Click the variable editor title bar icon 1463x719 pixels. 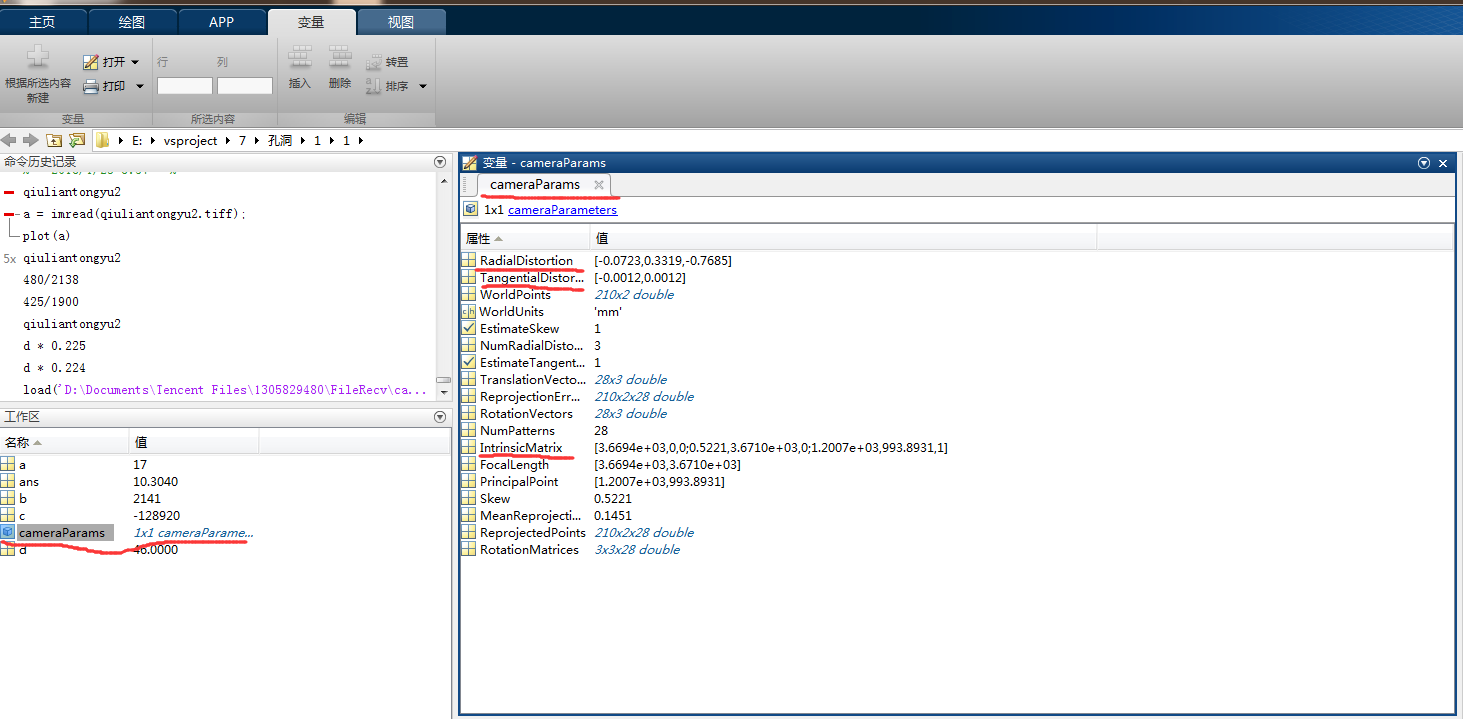tap(470, 163)
